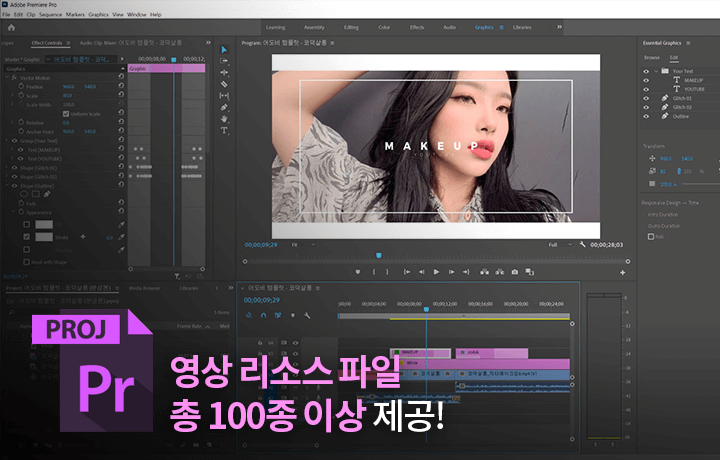
Task: Select the Selection arrow tool
Action: 224,50
